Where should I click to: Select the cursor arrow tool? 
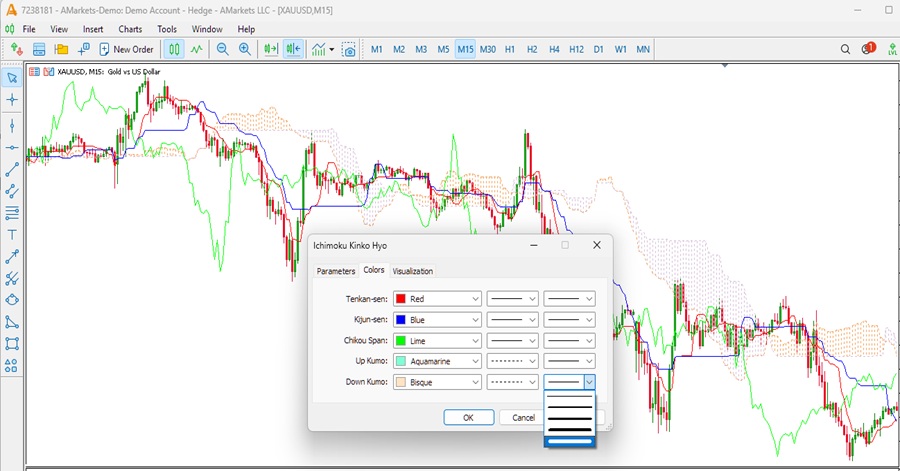pyautogui.click(x=12, y=77)
